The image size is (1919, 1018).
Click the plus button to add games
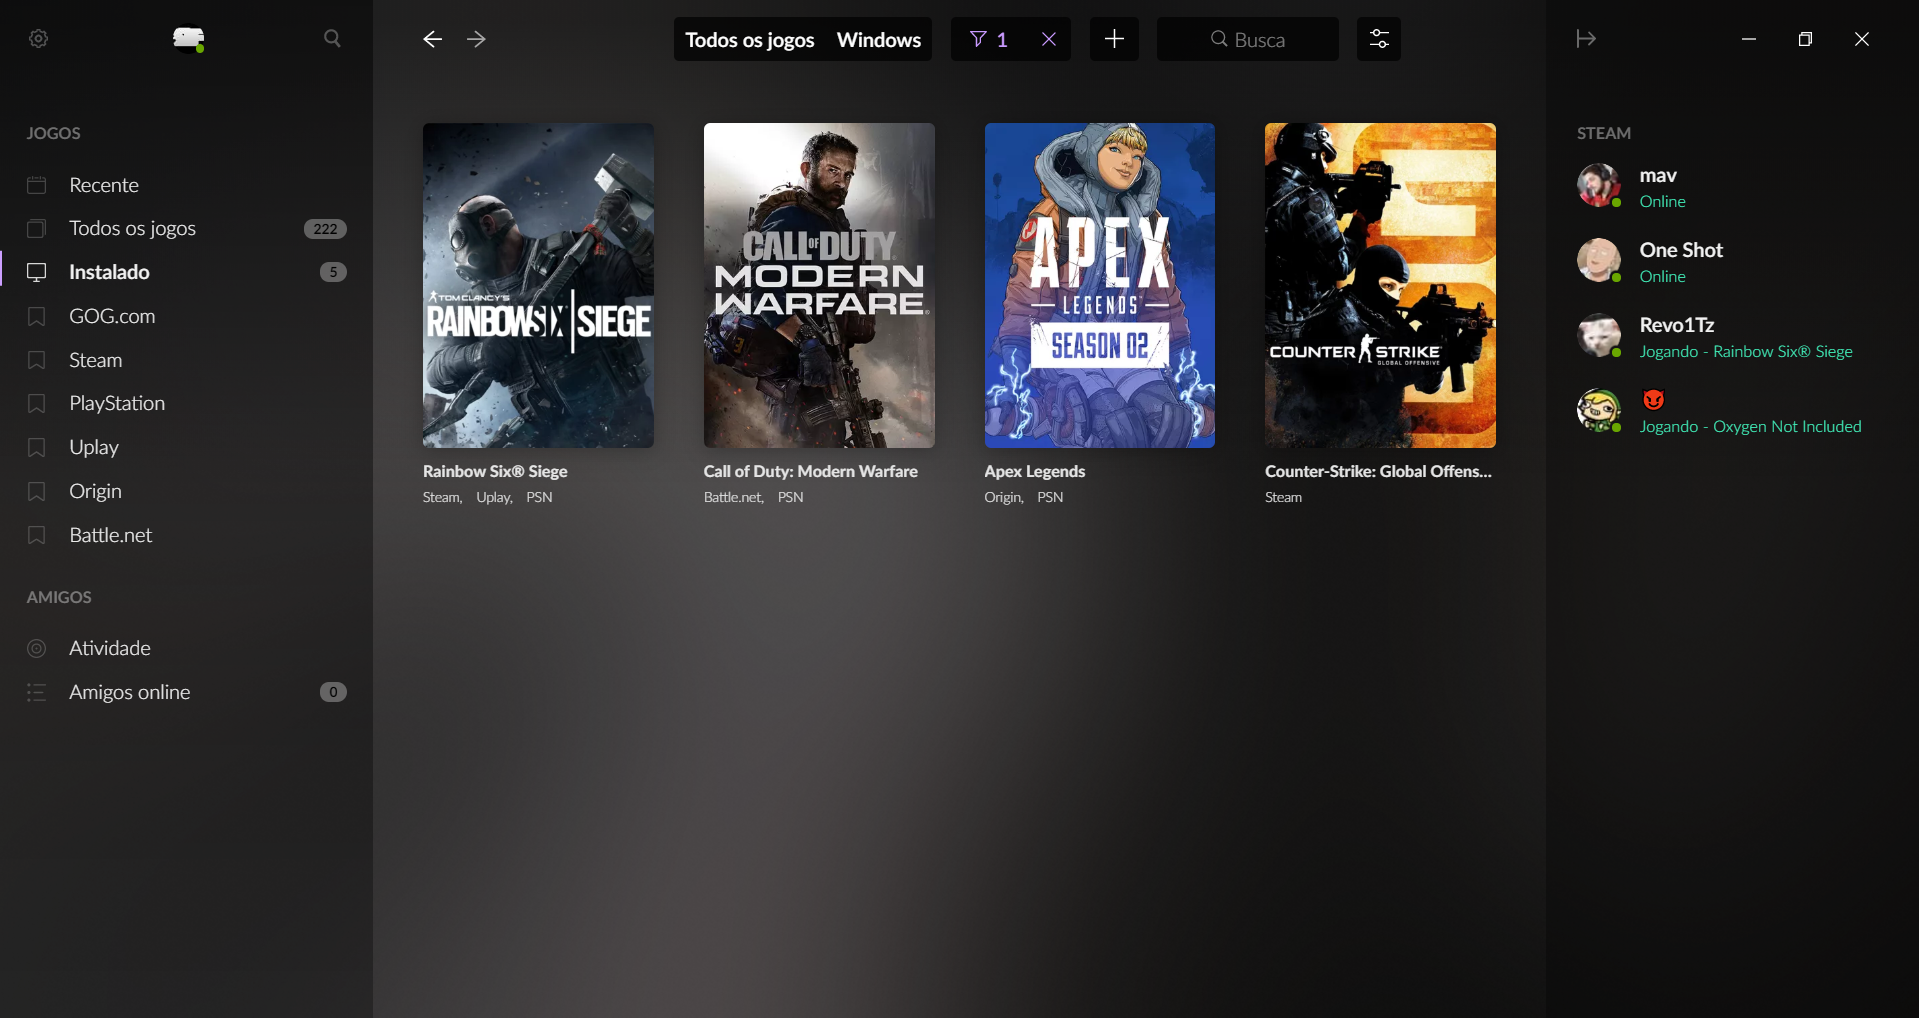pos(1114,39)
